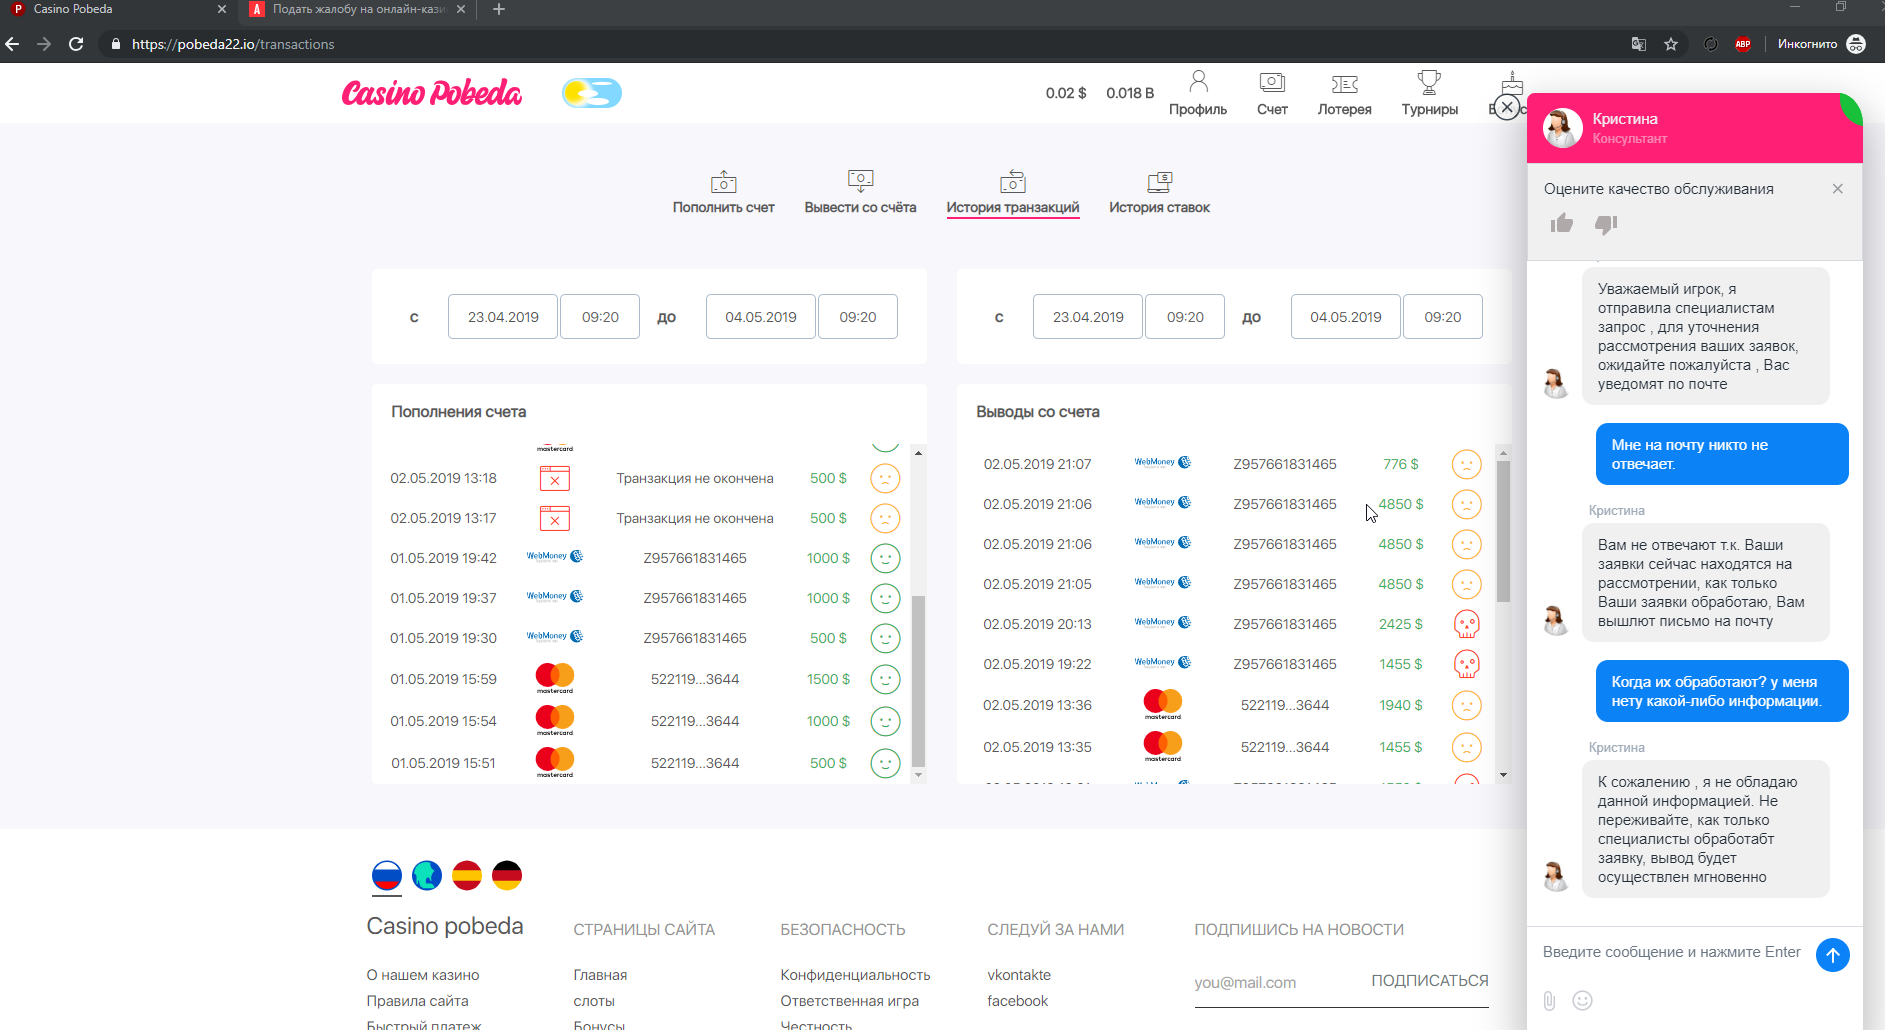This screenshot has height=1030, width=1885.
Task: Open the Лотерея lottery icon
Action: [x=1344, y=84]
